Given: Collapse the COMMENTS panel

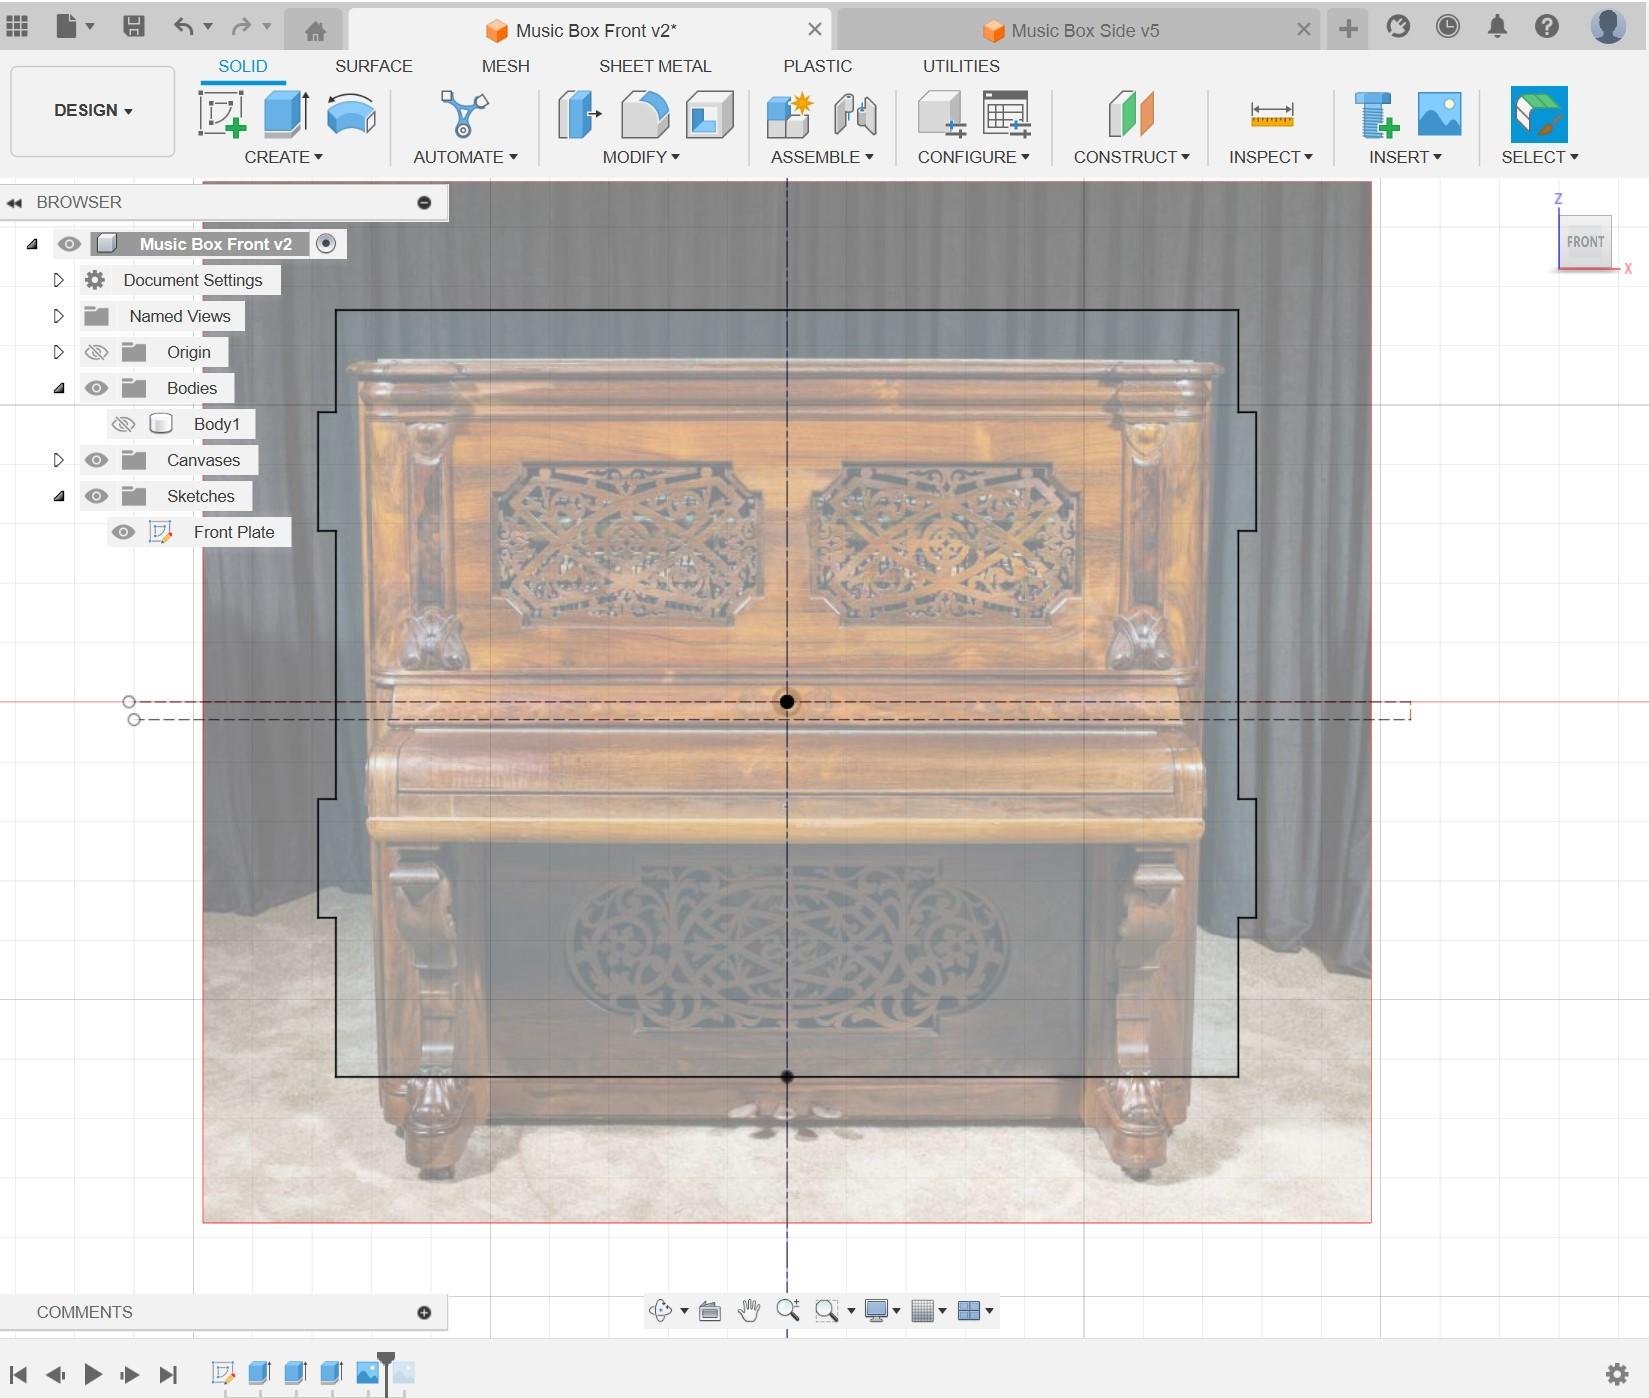Looking at the screenshot, I should (424, 1311).
